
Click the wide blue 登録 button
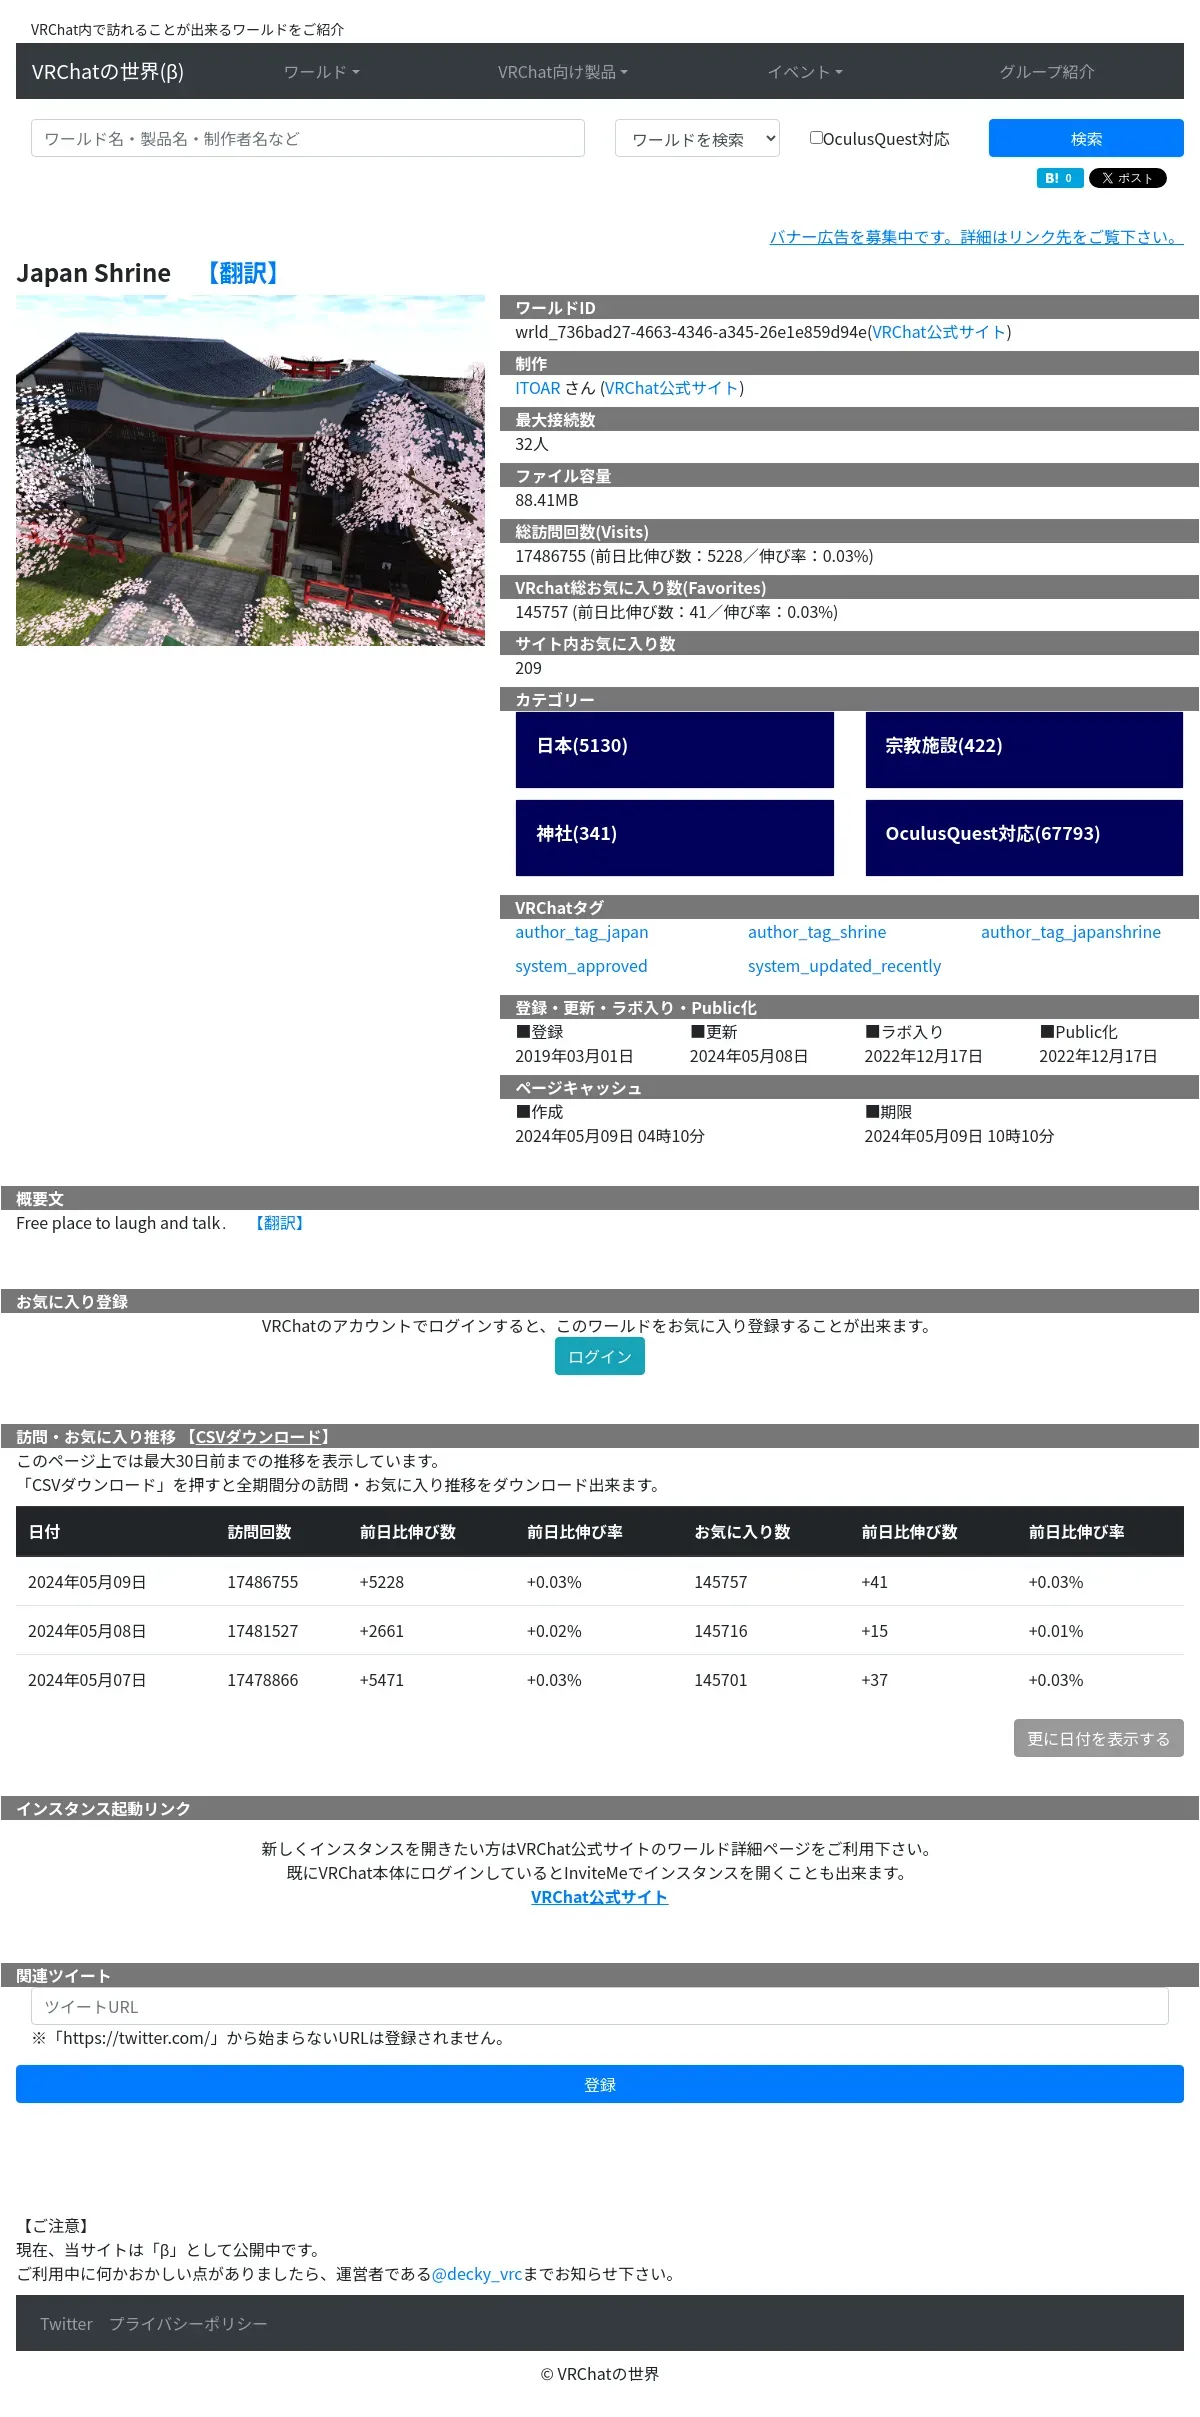[x=600, y=2084]
